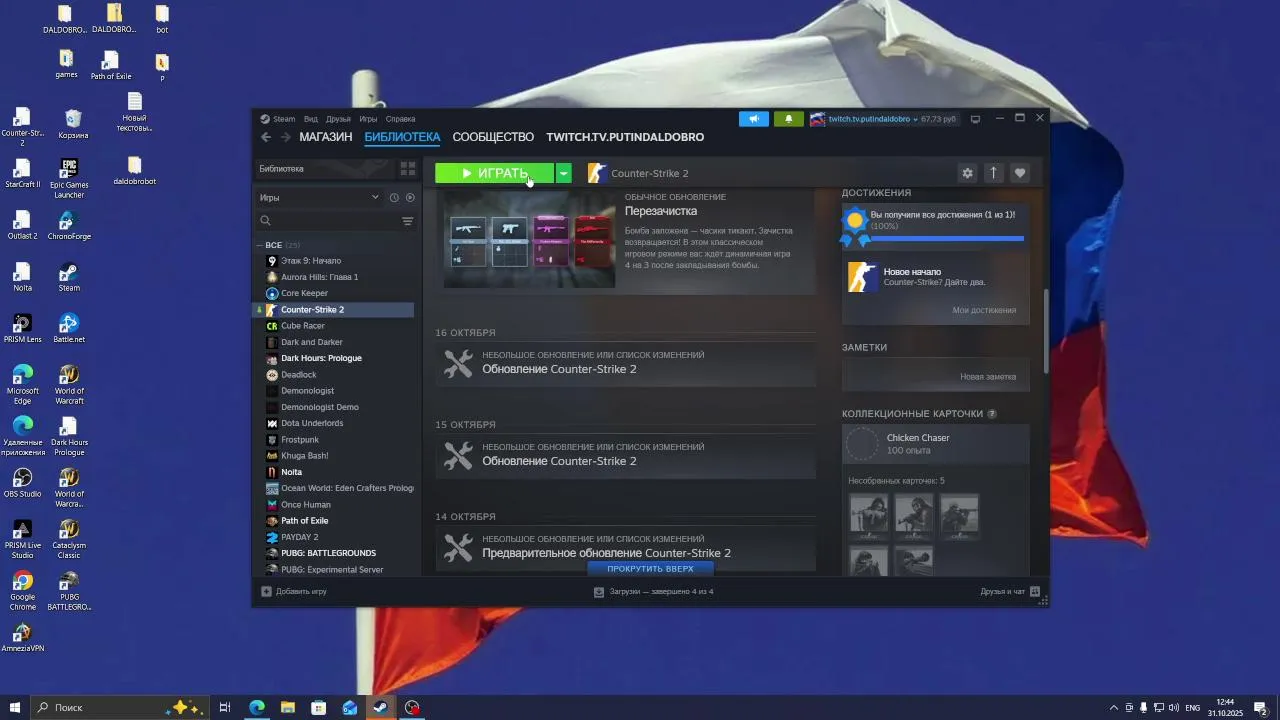This screenshot has height=720, width=1280.
Task: Open Chicken Chaser badge entry
Action: coord(935,444)
